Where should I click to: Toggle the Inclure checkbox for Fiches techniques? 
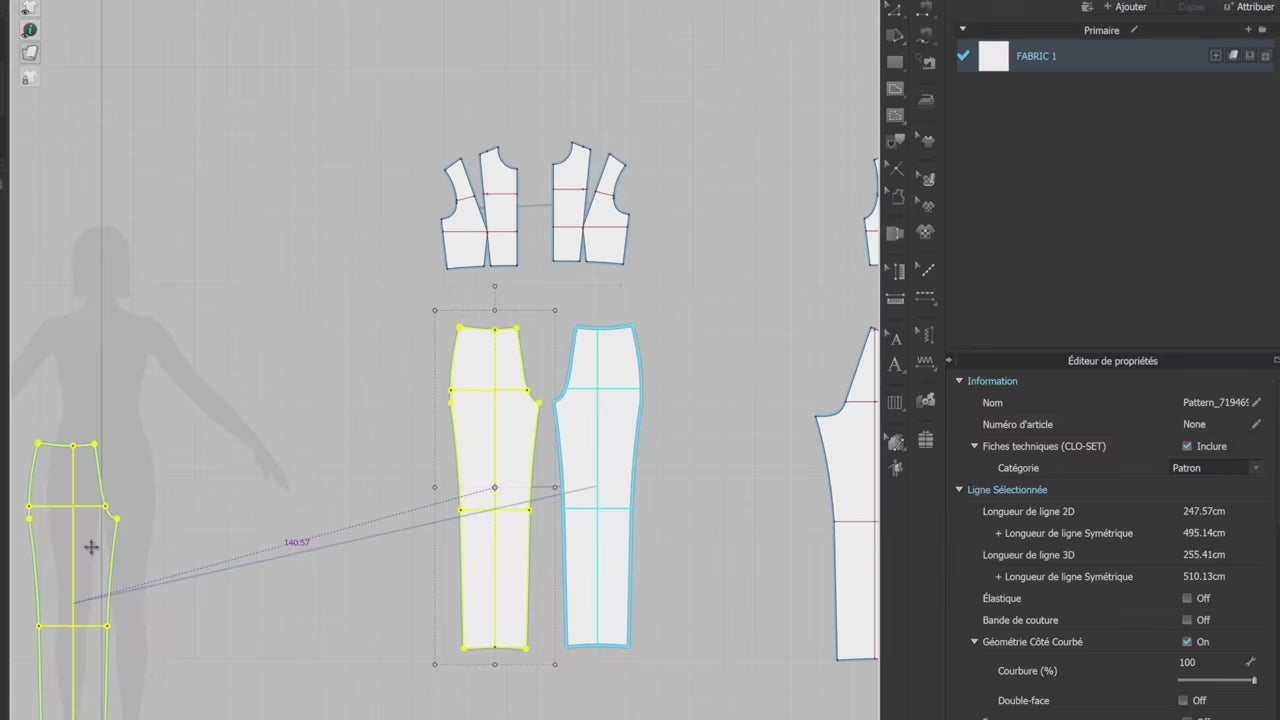click(x=1187, y=446)
